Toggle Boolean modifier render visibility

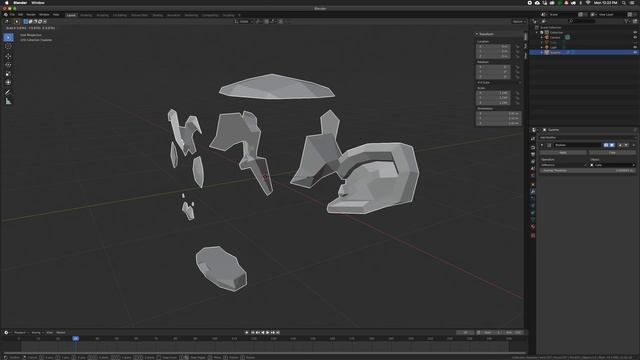[x=606, y=145]
